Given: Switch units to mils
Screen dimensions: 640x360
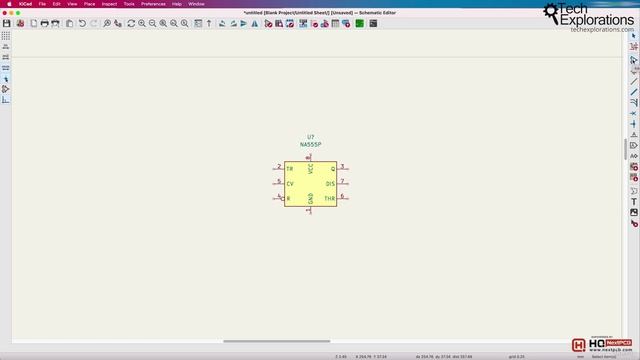Looking at the screenshot, I should 6,57.
